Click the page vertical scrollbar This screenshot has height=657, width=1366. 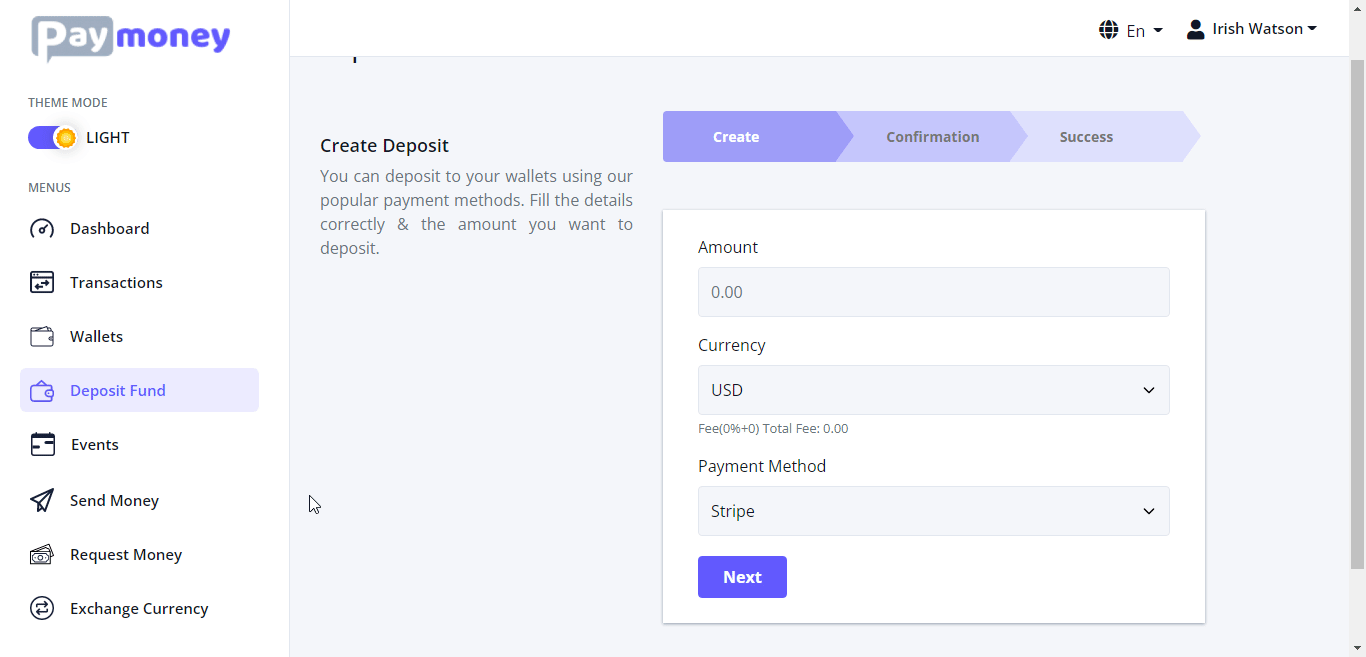click(x=1357, y=300)
